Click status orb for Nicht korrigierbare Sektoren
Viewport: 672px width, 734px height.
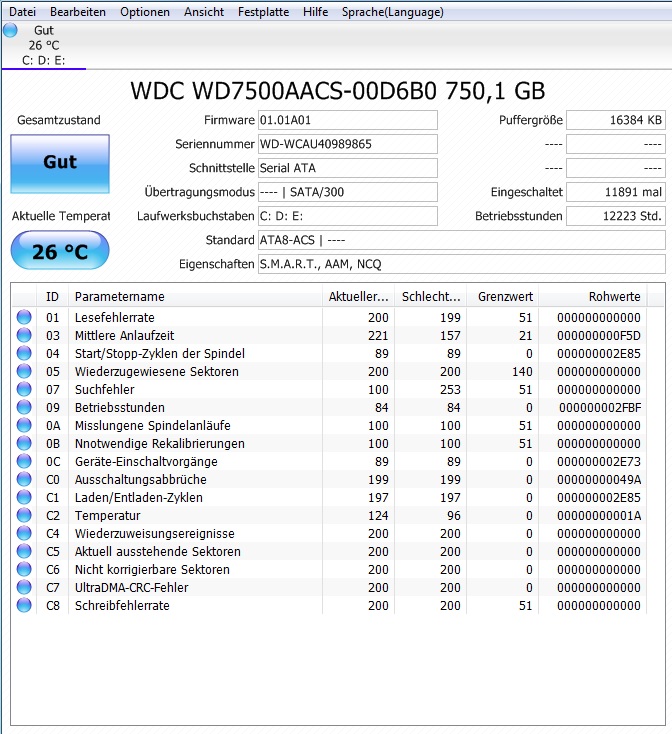pos(24,569)
